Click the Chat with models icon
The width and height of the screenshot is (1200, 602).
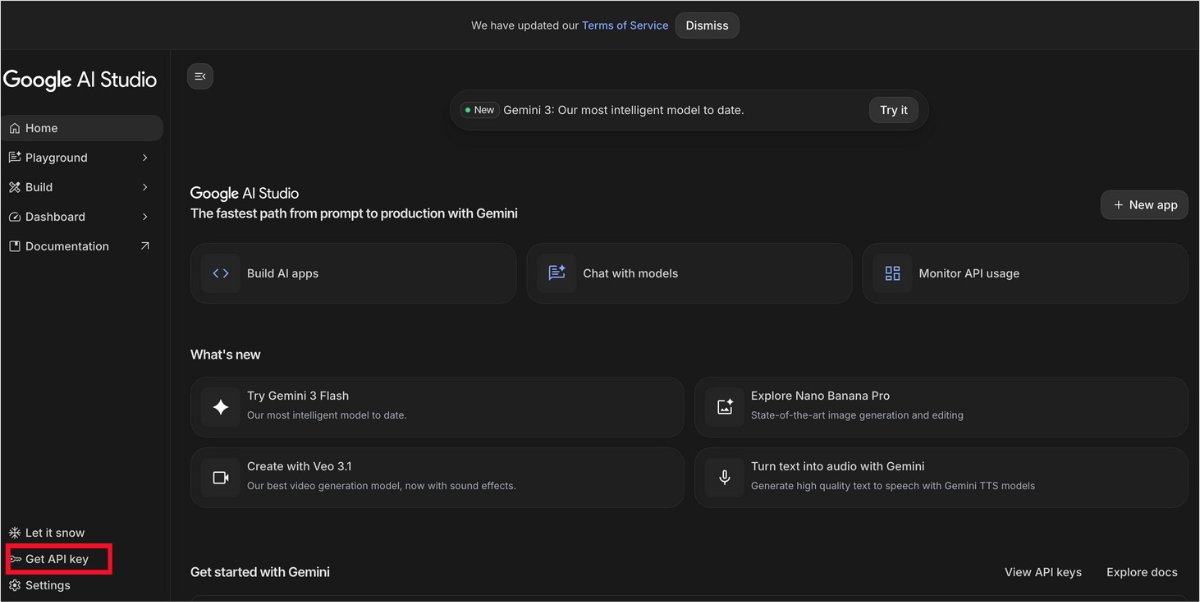tap(557, 273)
